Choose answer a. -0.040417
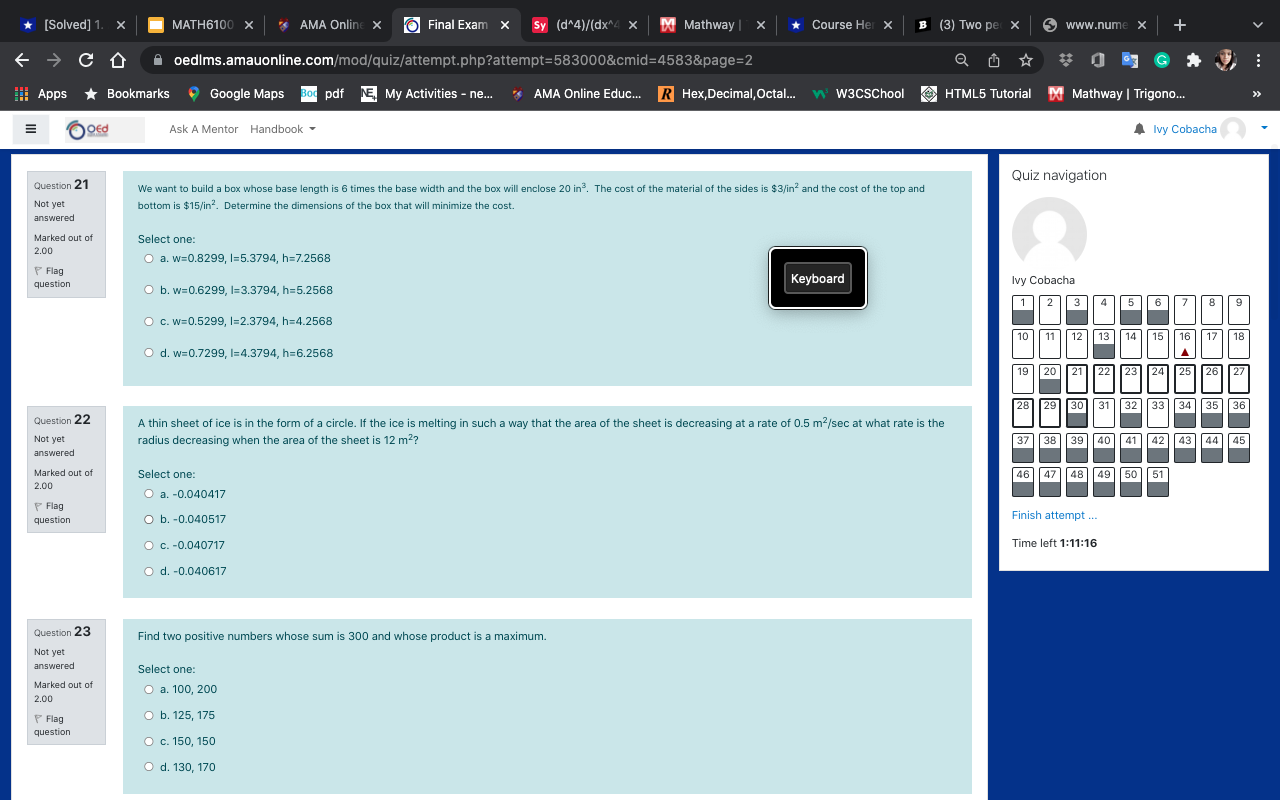Image resolution: width=1280 pixels, height=800 pixels. [149, 494]
